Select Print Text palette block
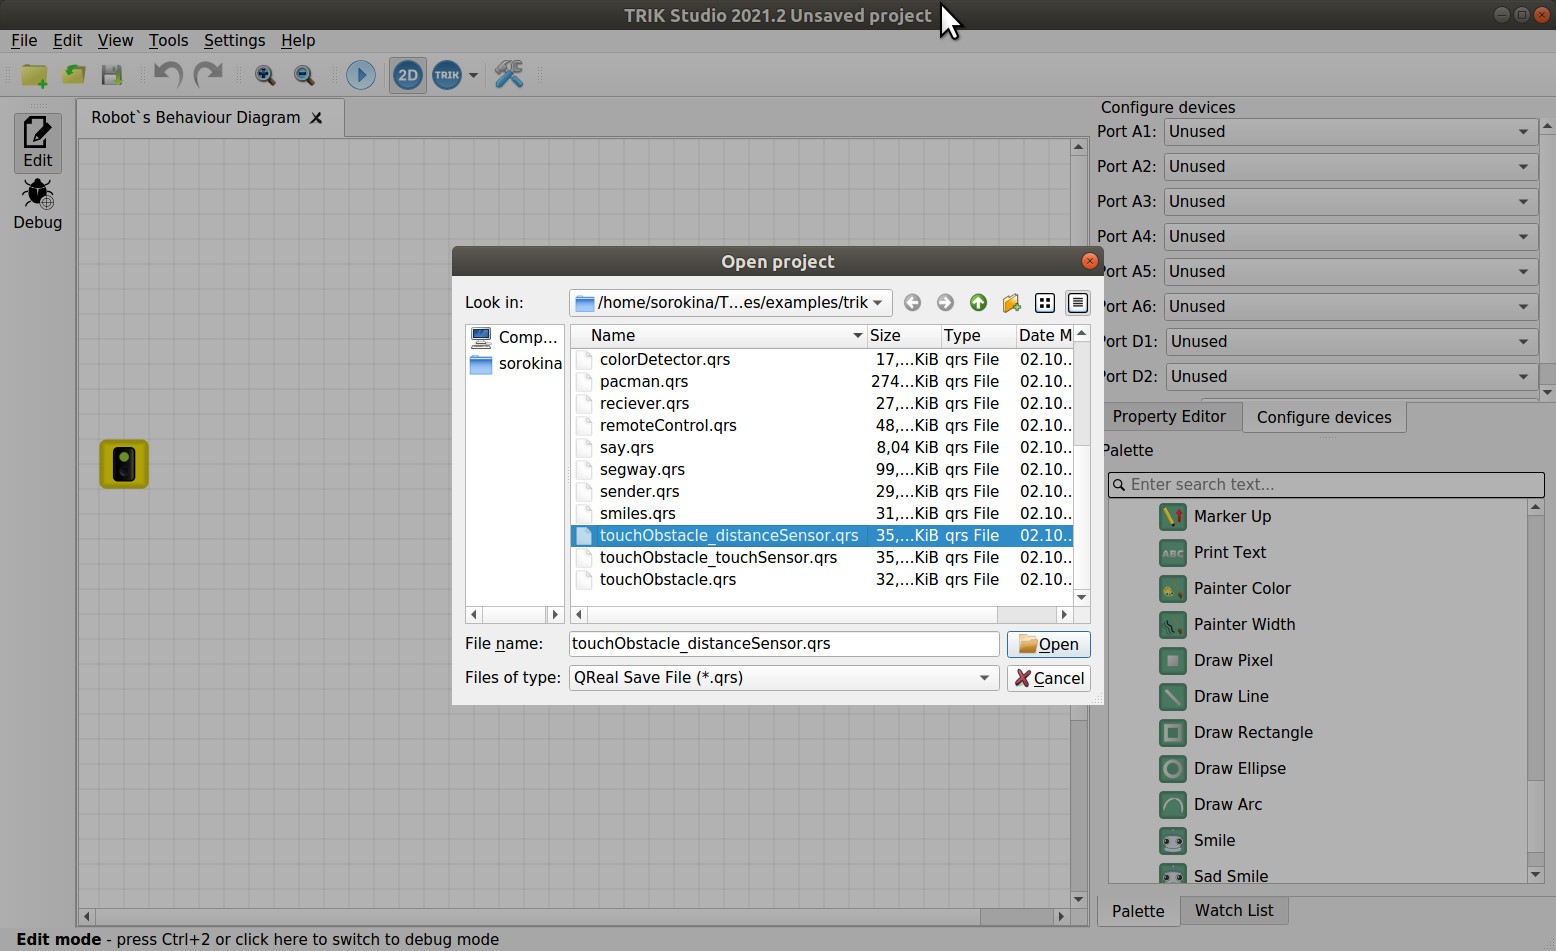1556x951 pixels. (1212, 553)
